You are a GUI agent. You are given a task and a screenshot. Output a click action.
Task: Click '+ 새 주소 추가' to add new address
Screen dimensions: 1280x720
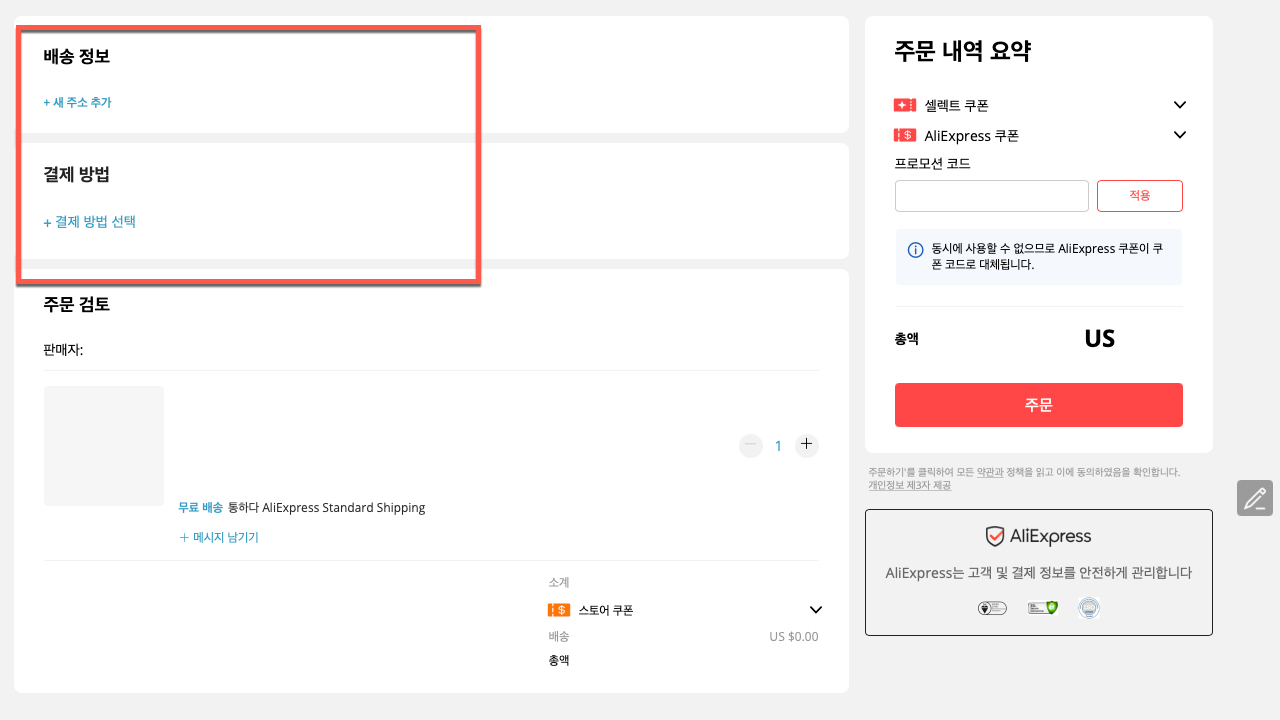pyautogui.click(x=77, y=102)
